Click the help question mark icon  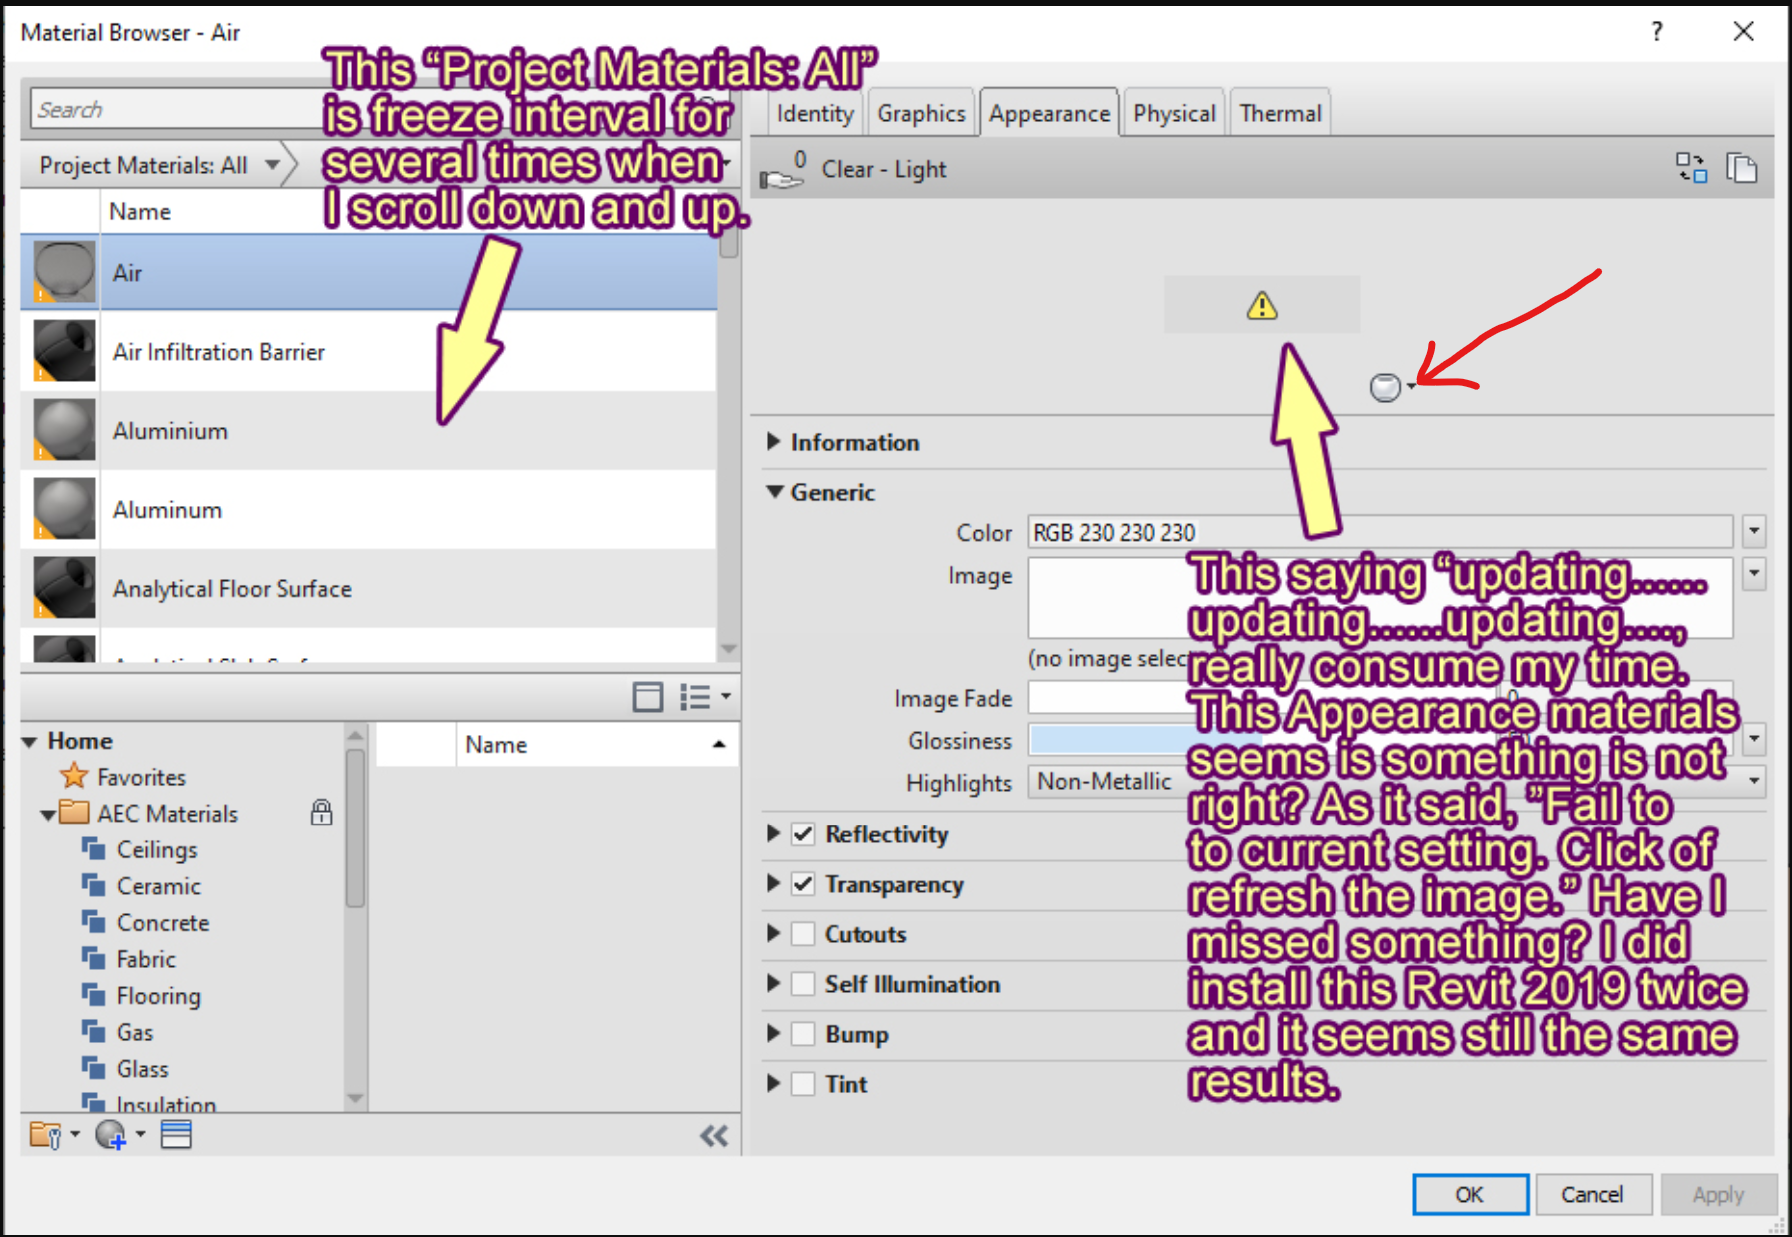(x=1657, y=32)
